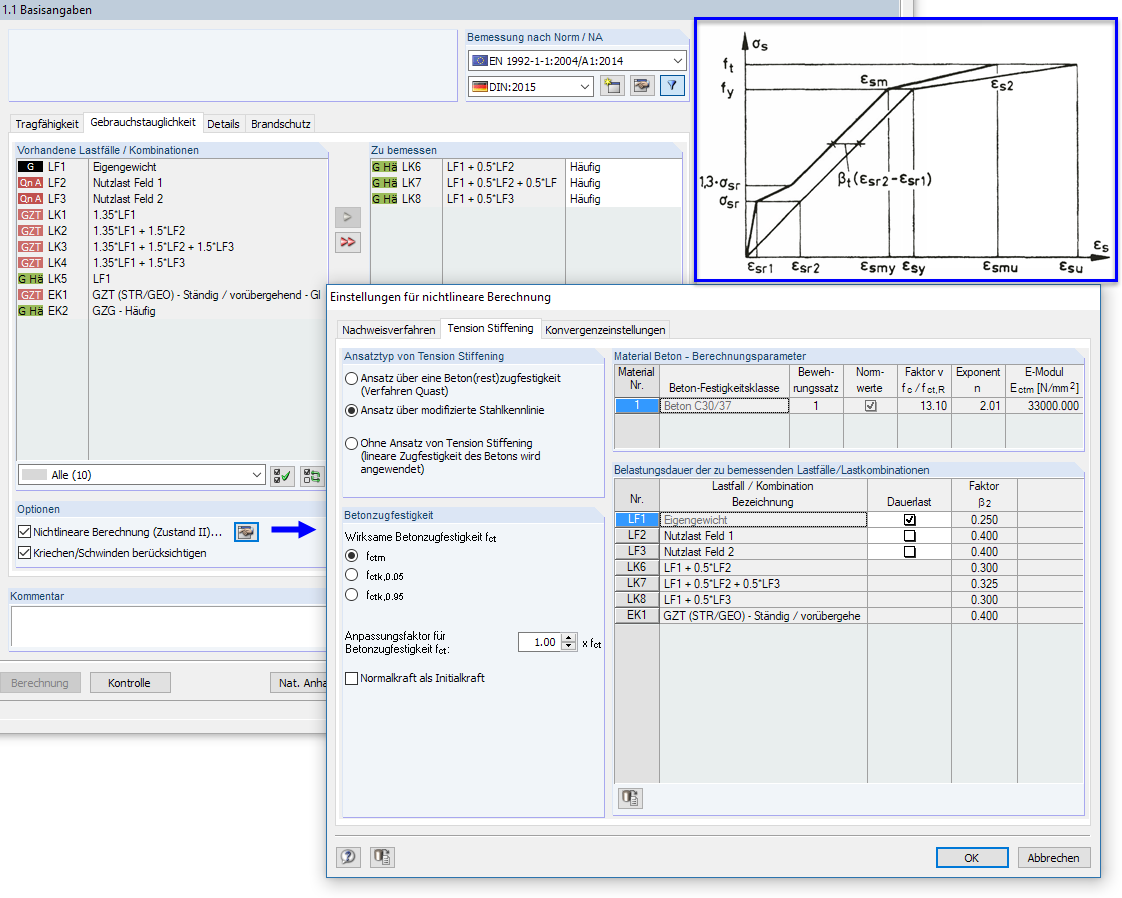
Task: Select LK5 row in available load cases
Action: pos(172,278)
